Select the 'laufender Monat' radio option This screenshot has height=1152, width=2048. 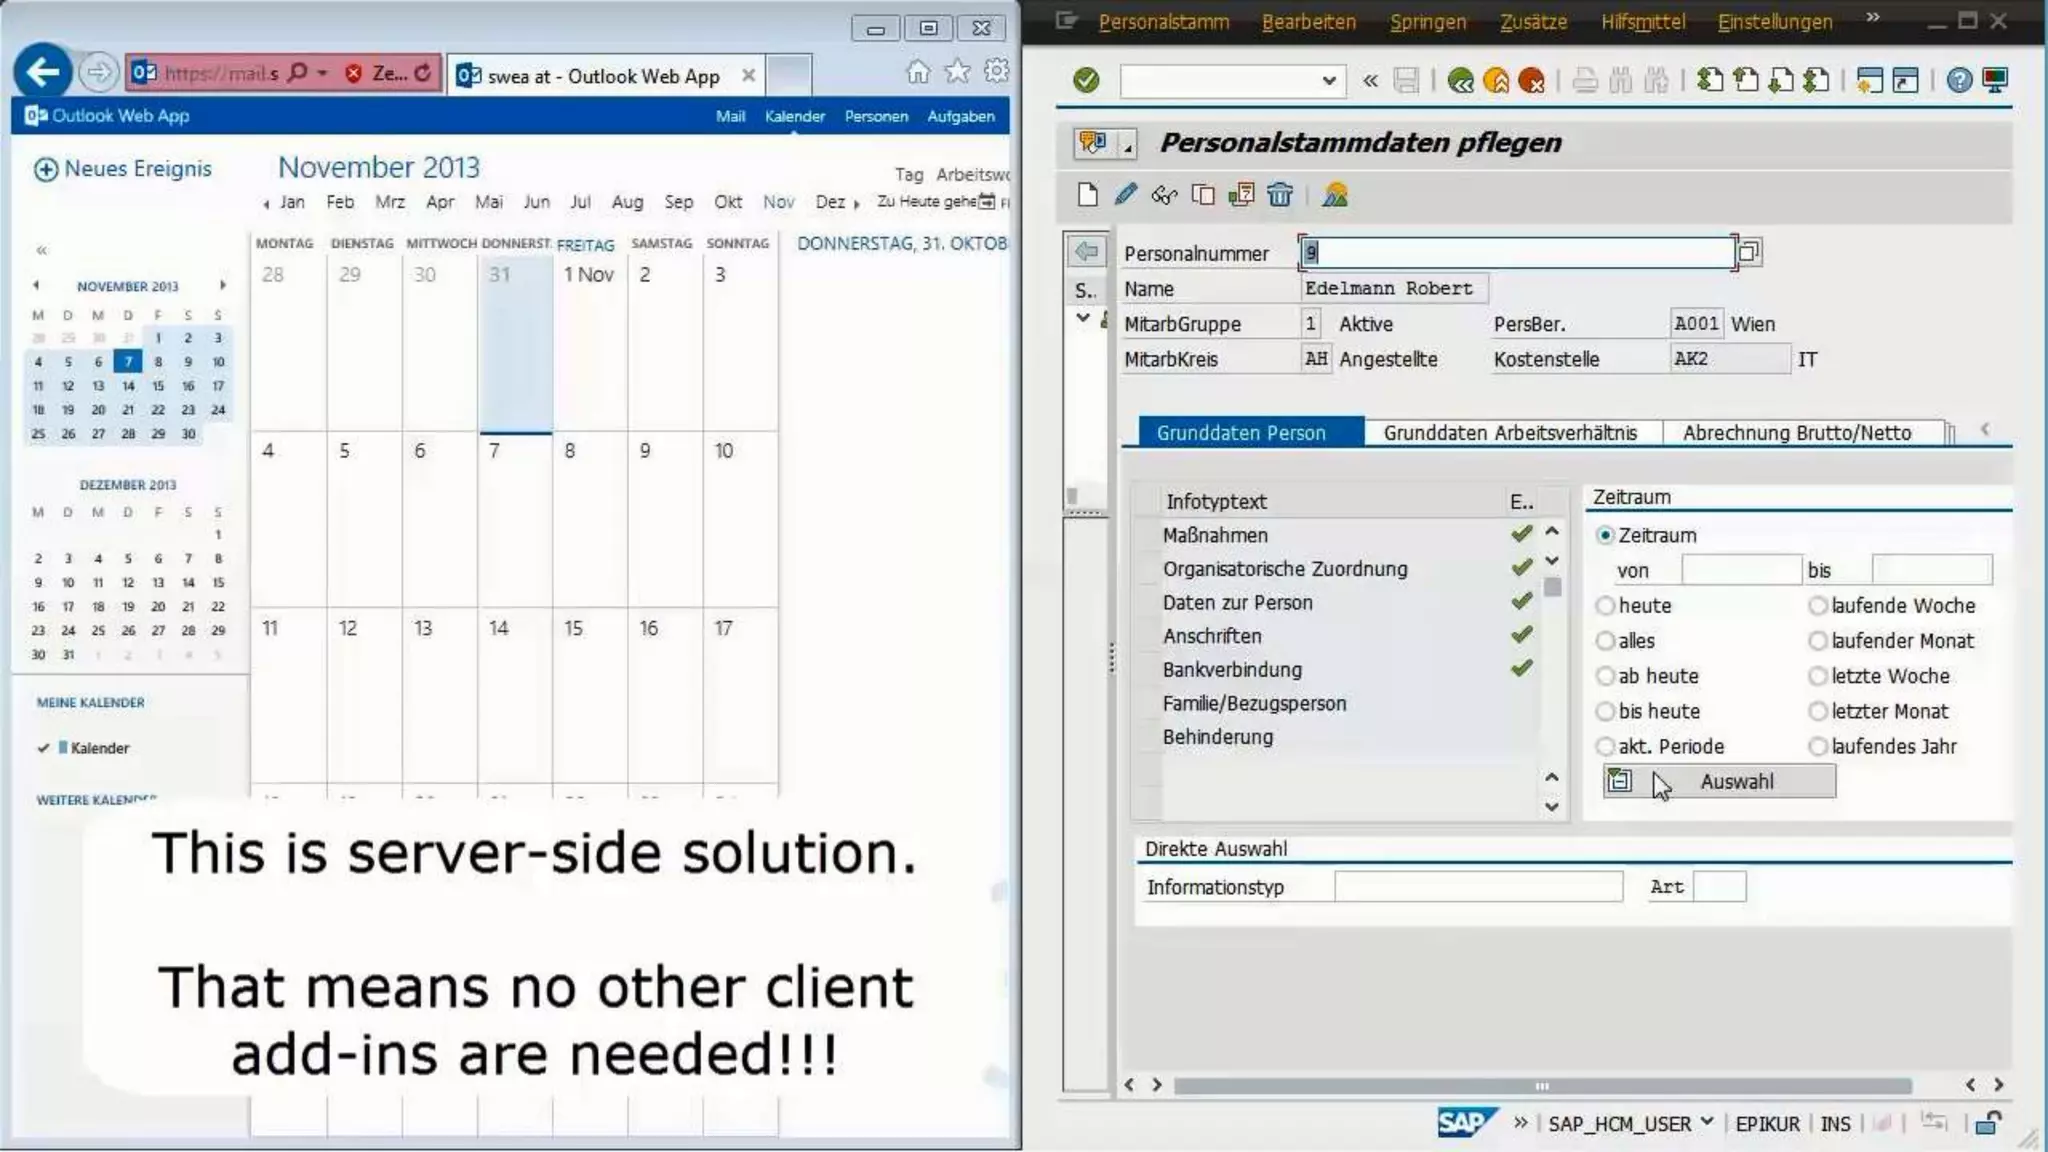(1818, 641)
